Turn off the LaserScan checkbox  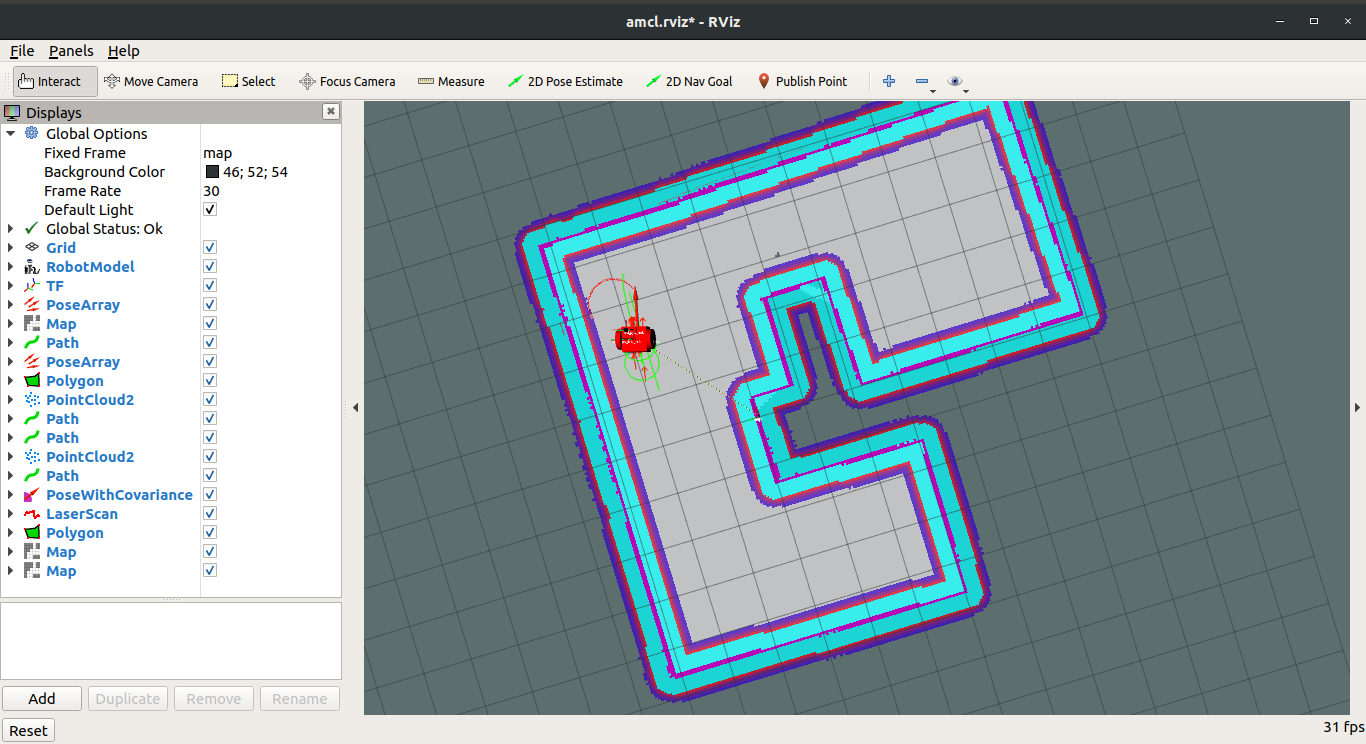point(210,514)
